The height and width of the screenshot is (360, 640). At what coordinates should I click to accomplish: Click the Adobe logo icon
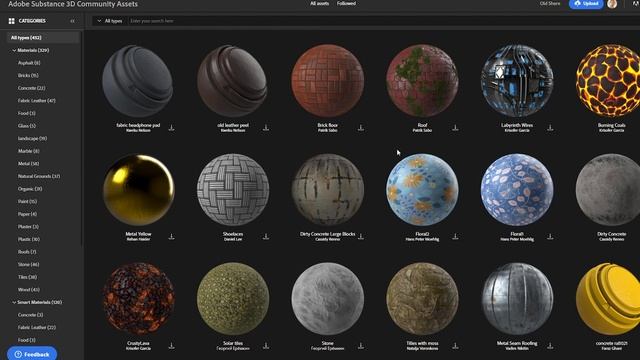pyautogui.click(x=636, y=3)
